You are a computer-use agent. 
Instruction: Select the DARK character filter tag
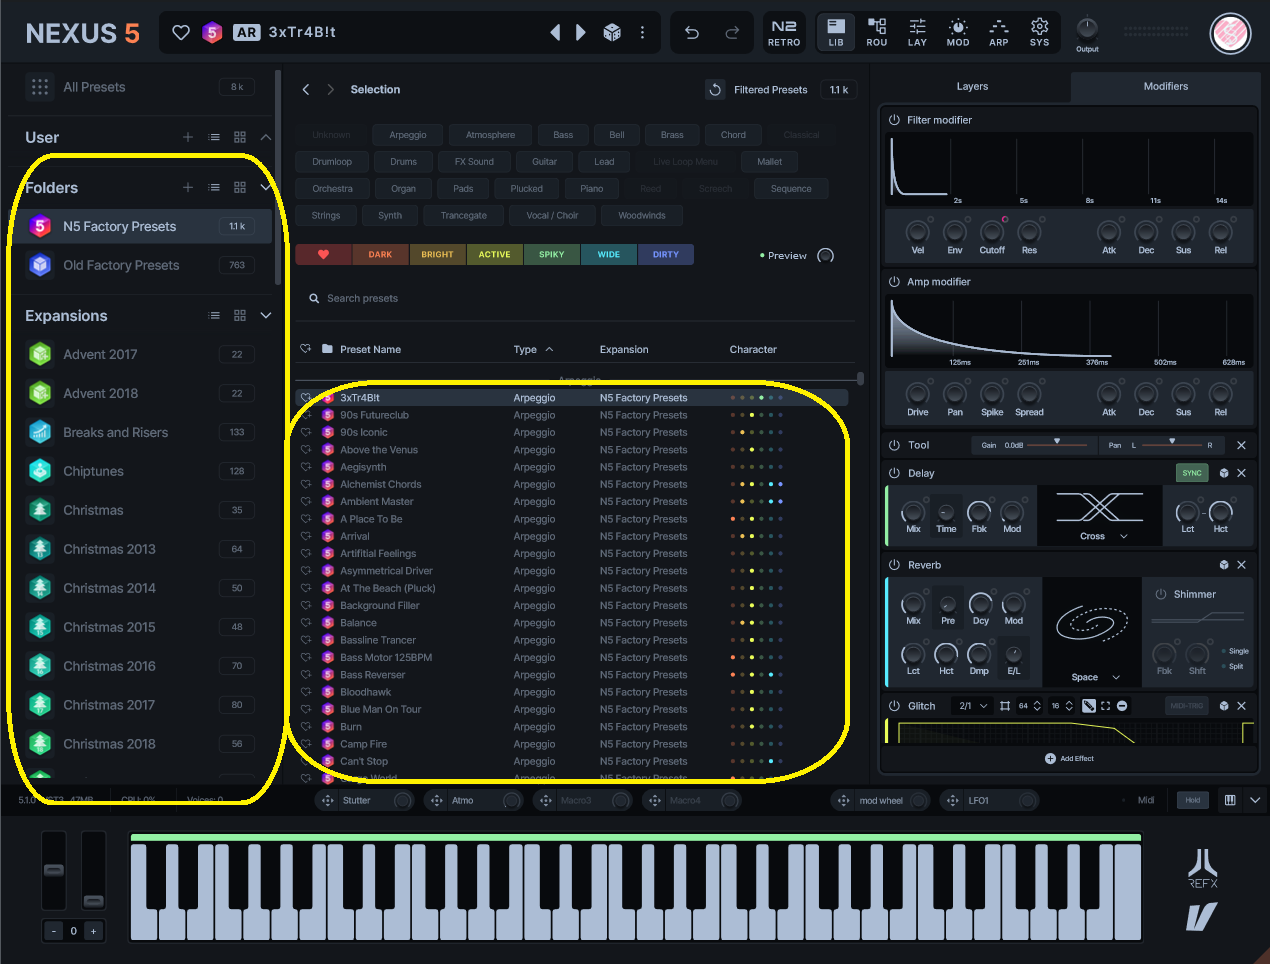click(380, 255)
